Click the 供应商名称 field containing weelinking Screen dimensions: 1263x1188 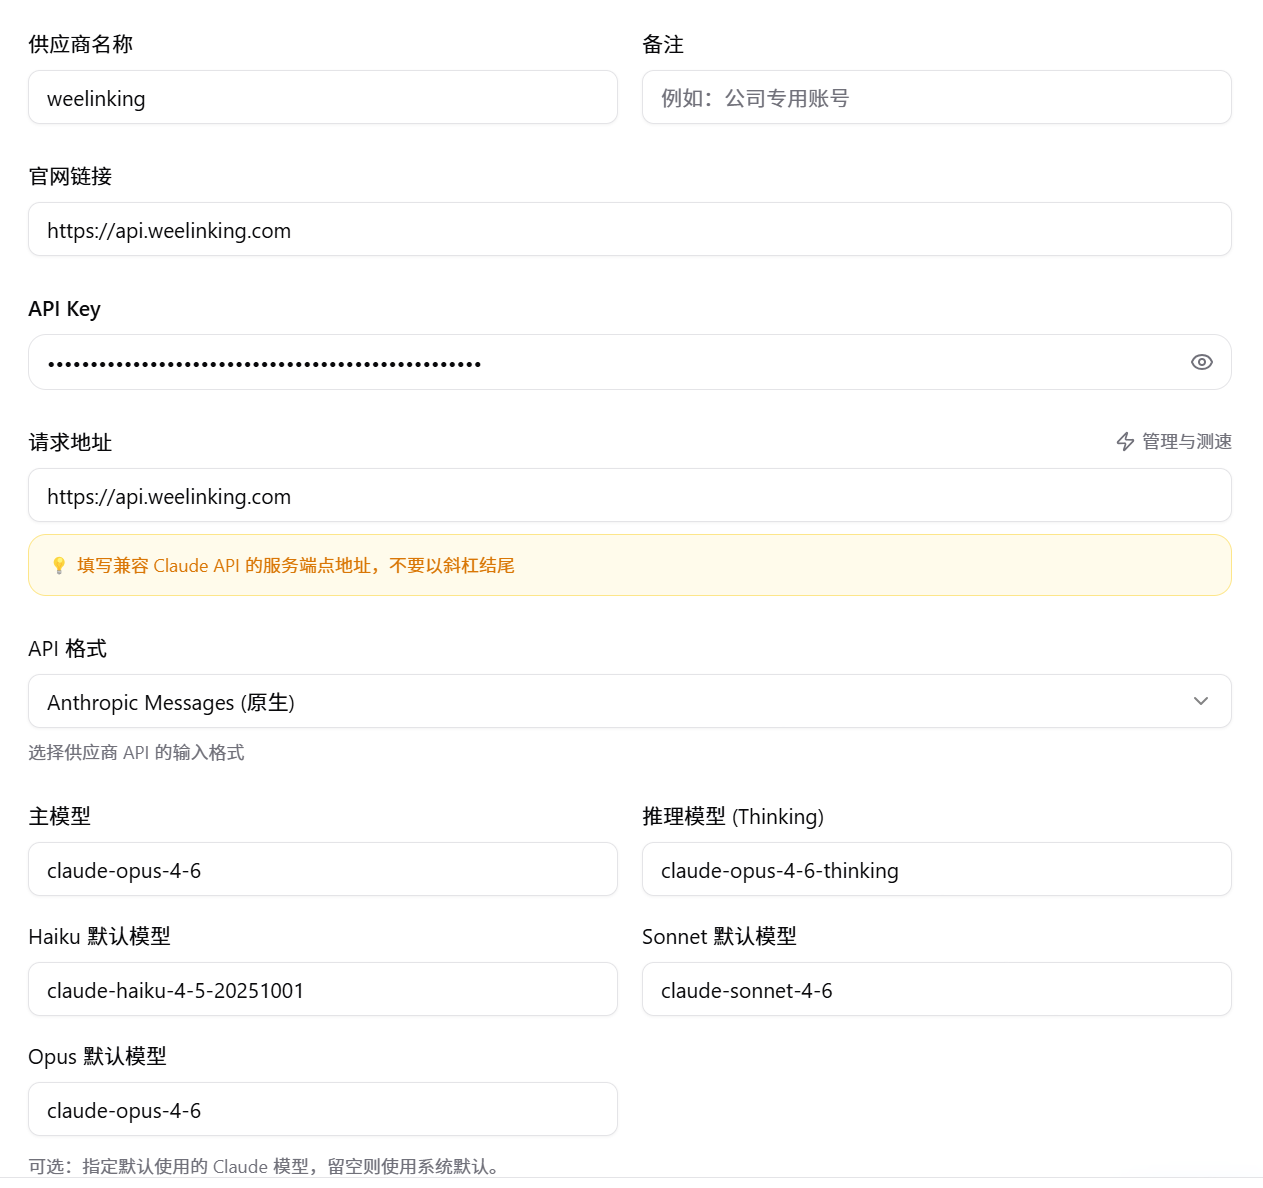click(x=322, y=97)
